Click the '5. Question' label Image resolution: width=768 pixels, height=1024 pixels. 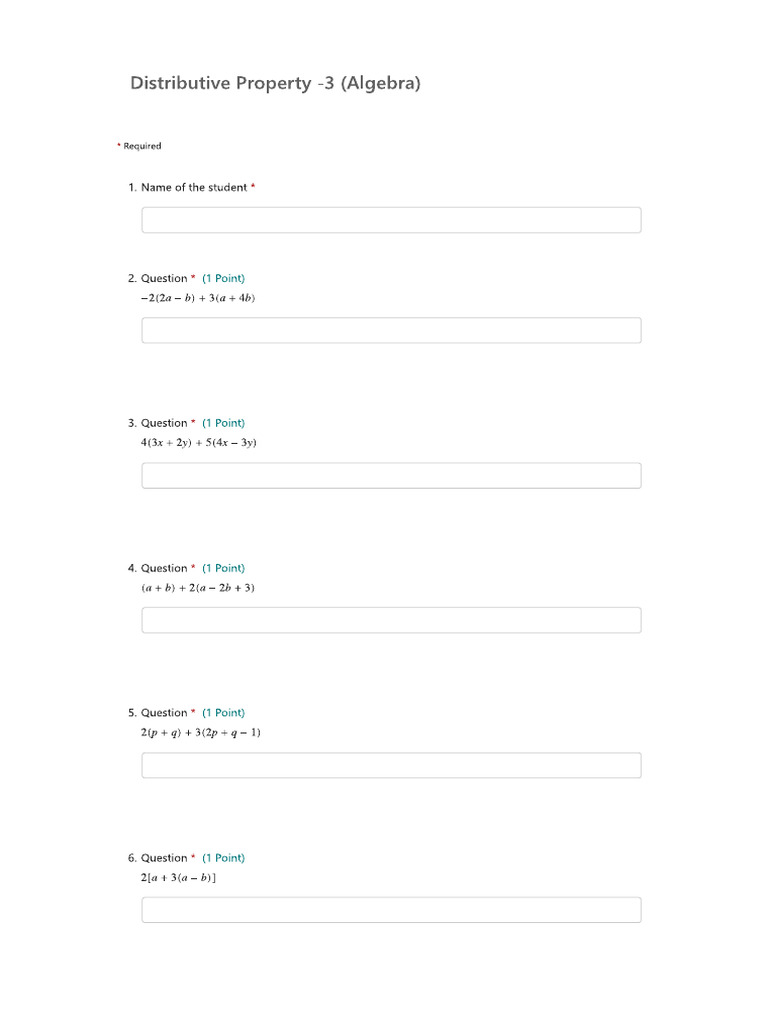coord(163,713)
